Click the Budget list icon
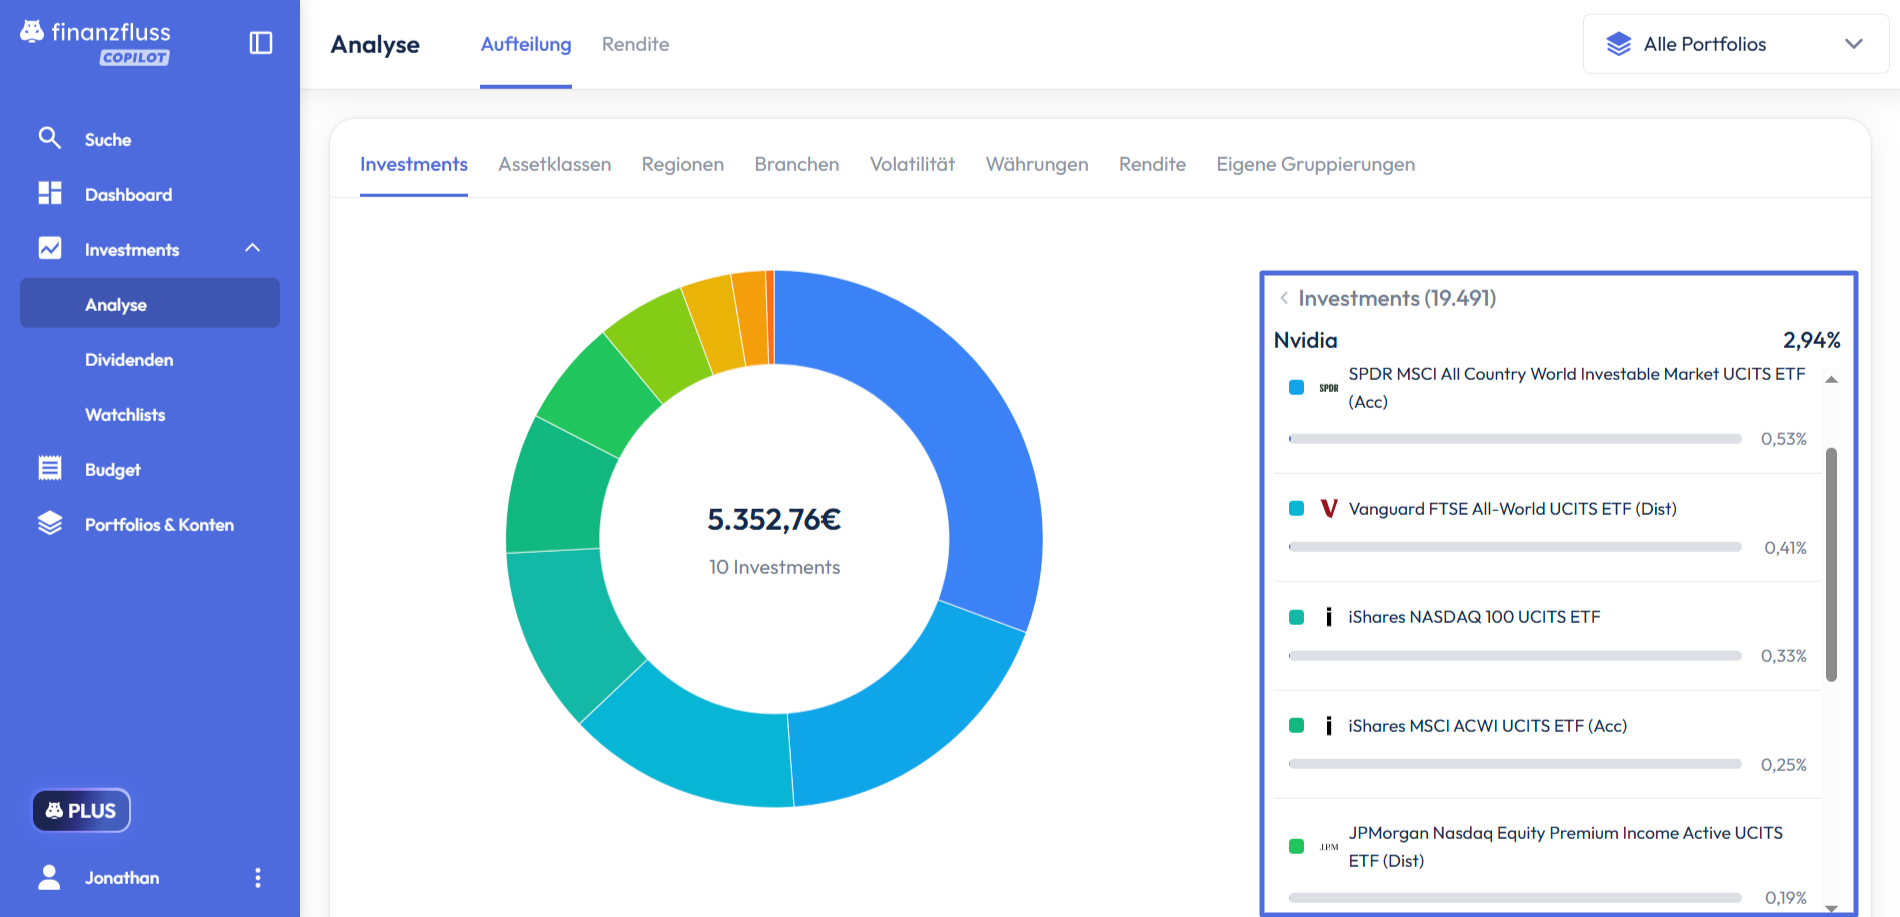1900x917 pixels. (49, 468)
